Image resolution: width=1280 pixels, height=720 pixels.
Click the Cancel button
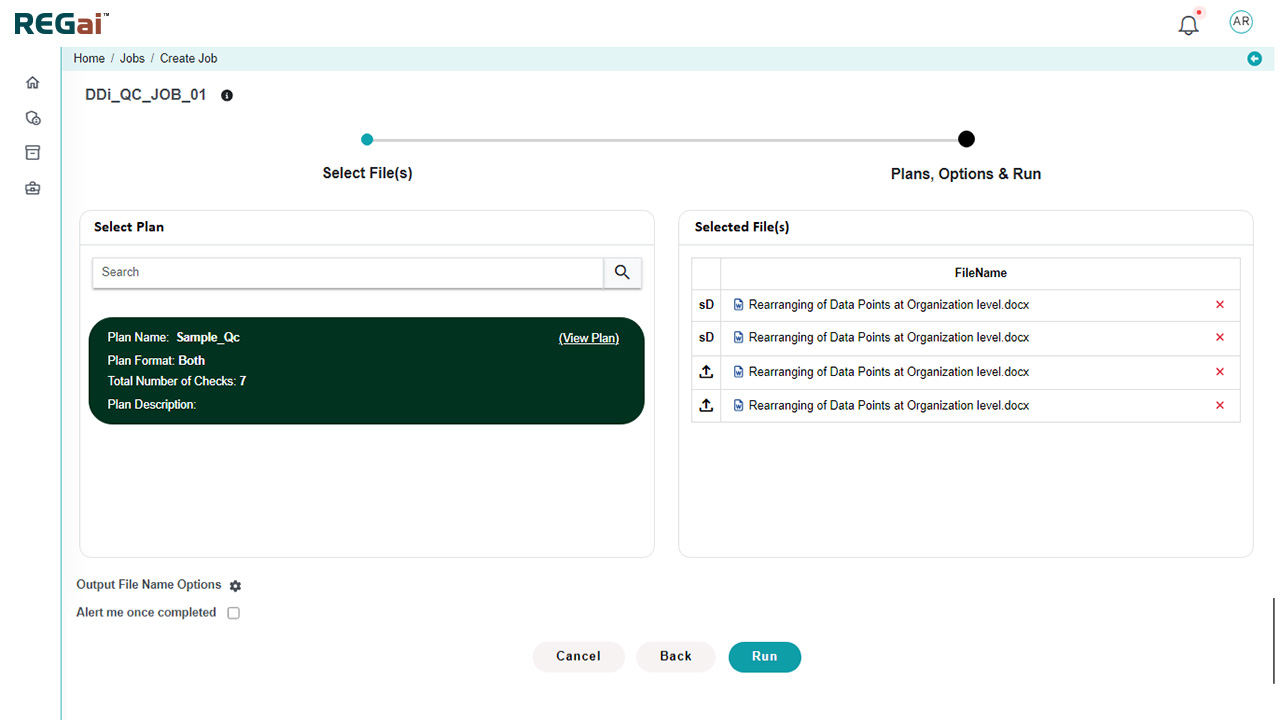pyautogui.click(x=578, y=656)
